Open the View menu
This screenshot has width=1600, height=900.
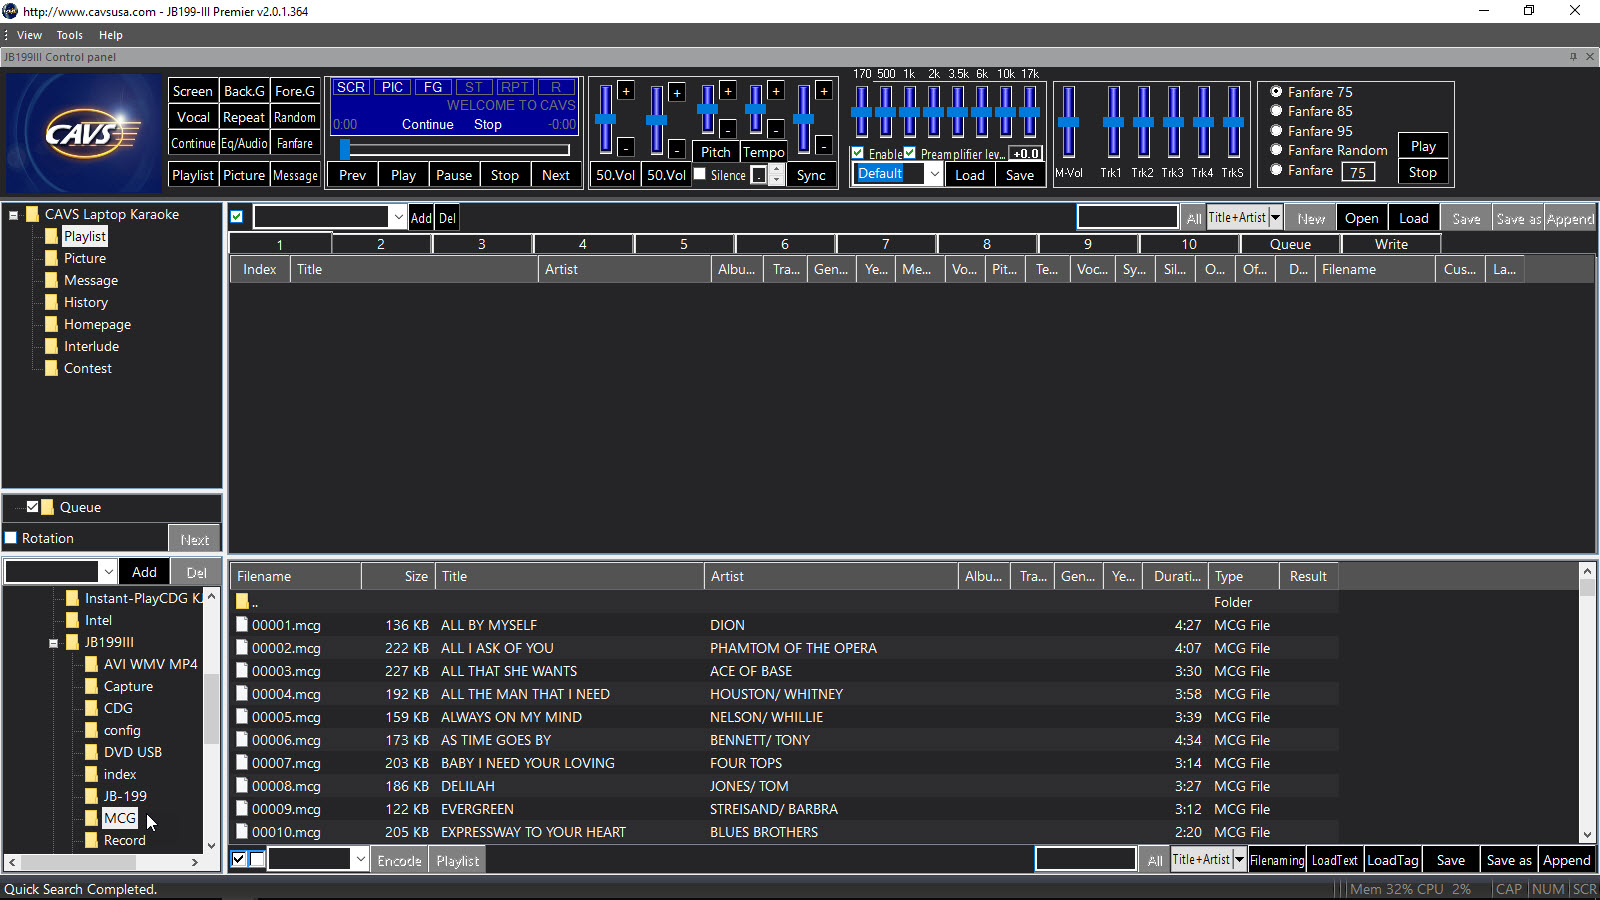coord(30,35)
